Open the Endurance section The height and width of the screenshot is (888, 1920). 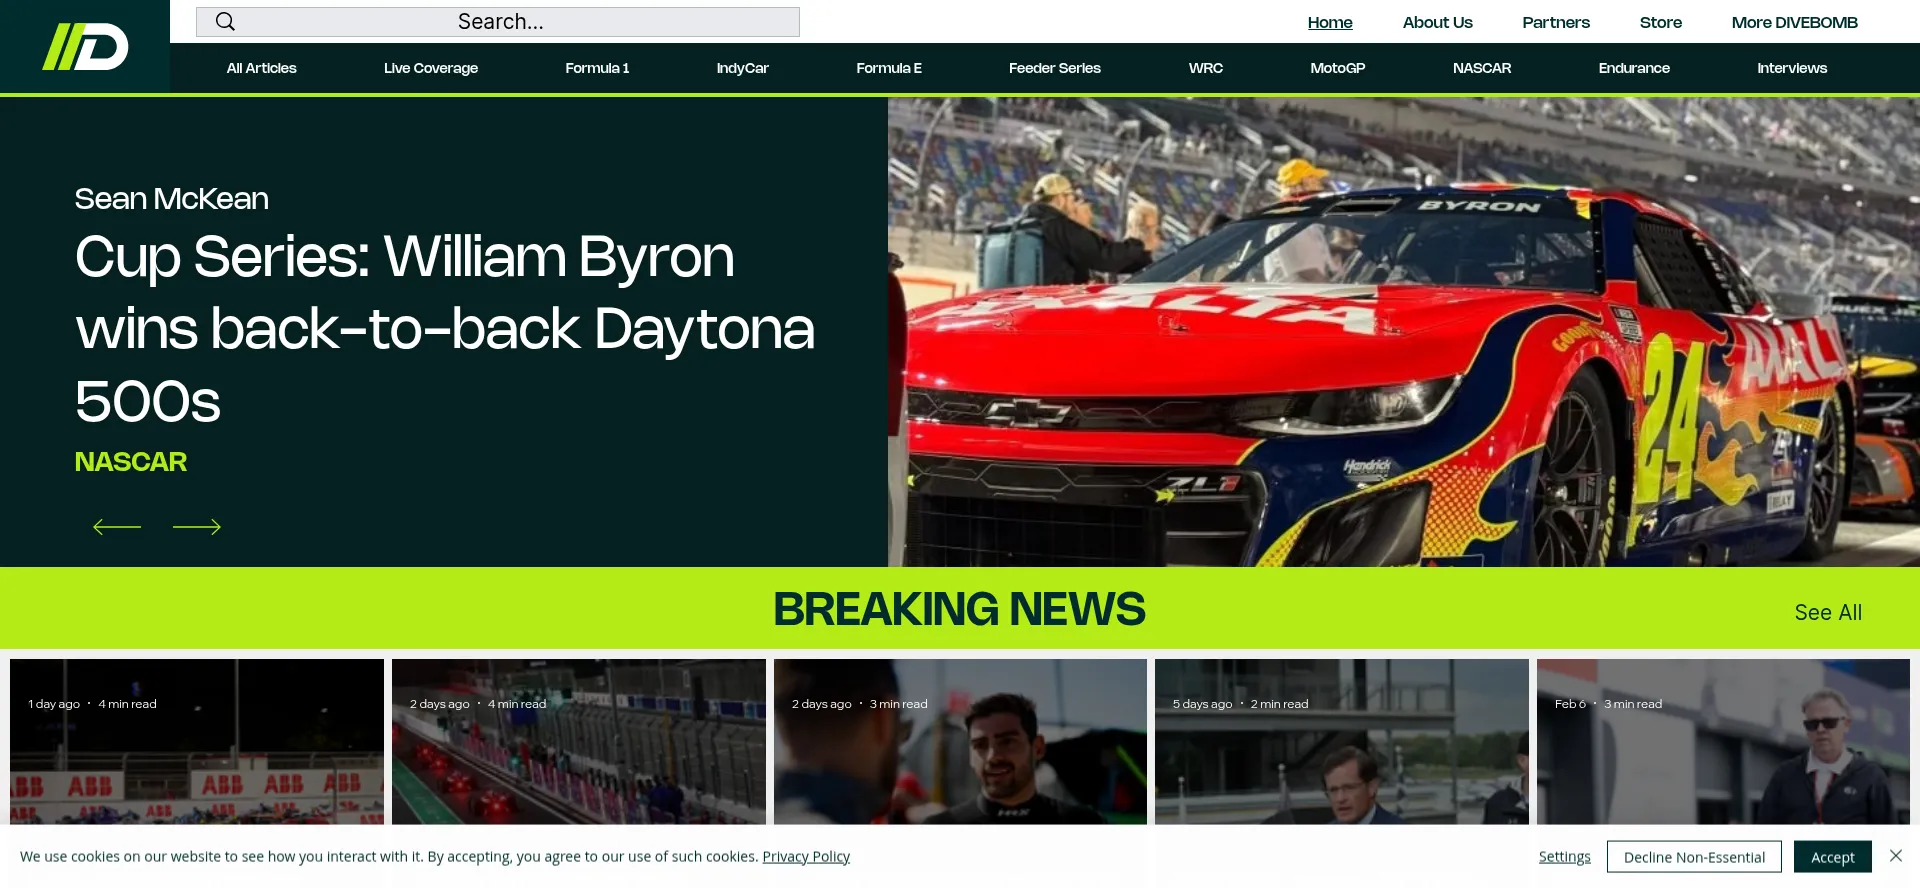coord(1633,68)
